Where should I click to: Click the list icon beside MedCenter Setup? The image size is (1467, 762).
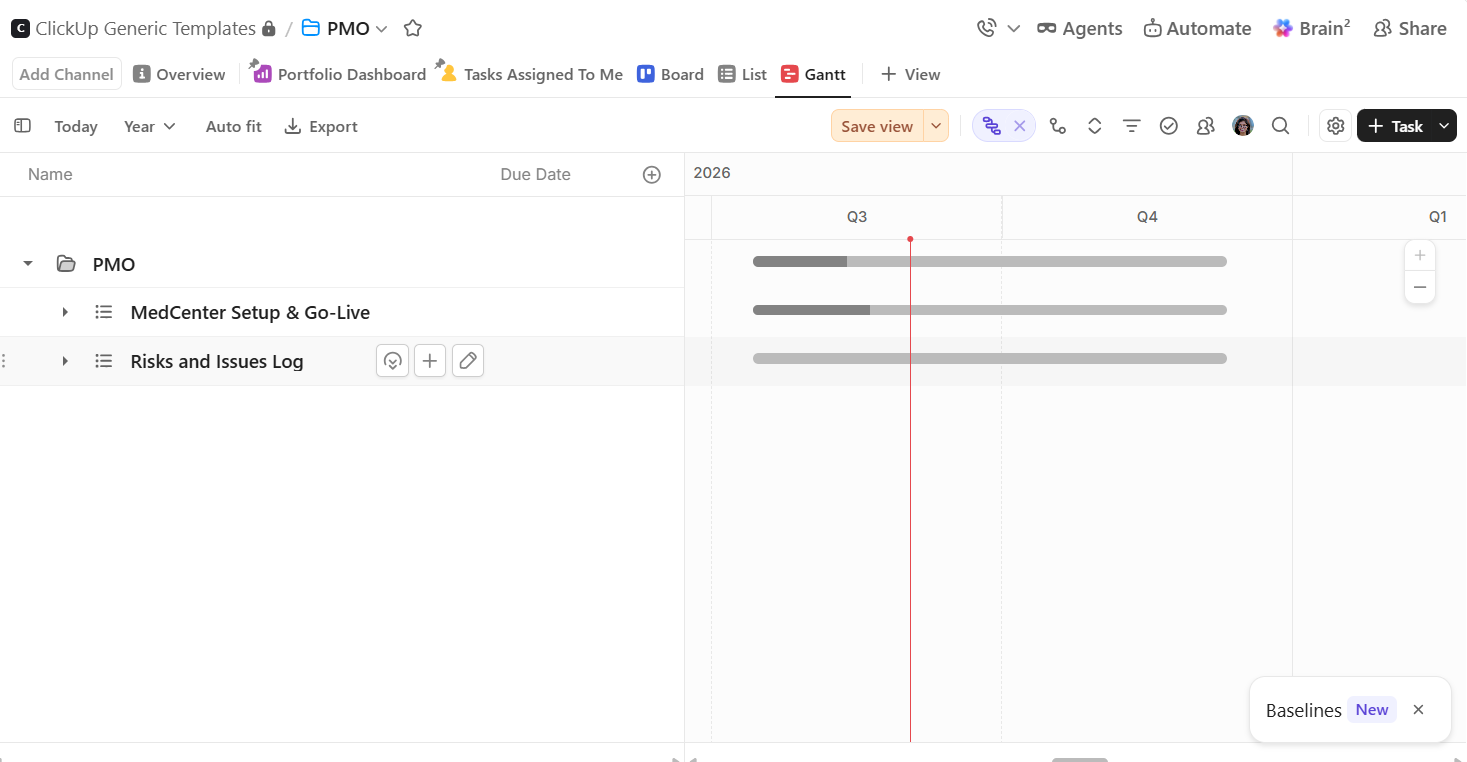tap(103, 312)
